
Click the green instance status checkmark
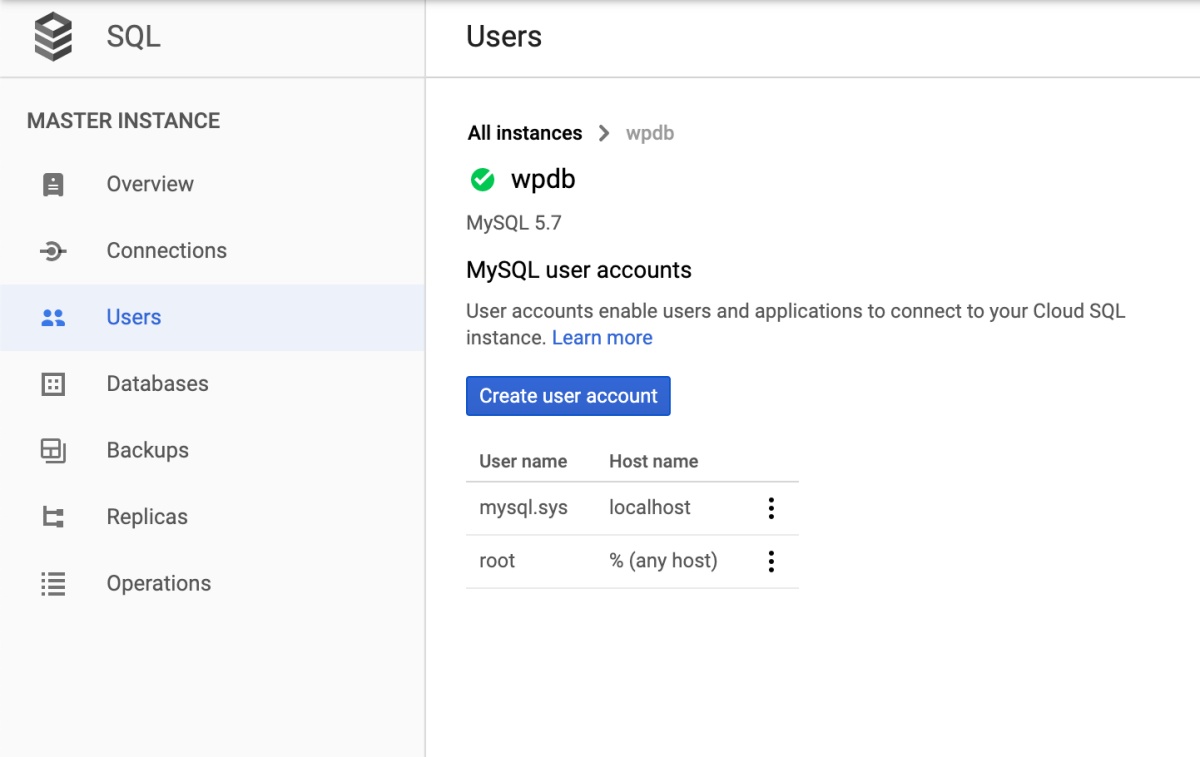(483, 179)
